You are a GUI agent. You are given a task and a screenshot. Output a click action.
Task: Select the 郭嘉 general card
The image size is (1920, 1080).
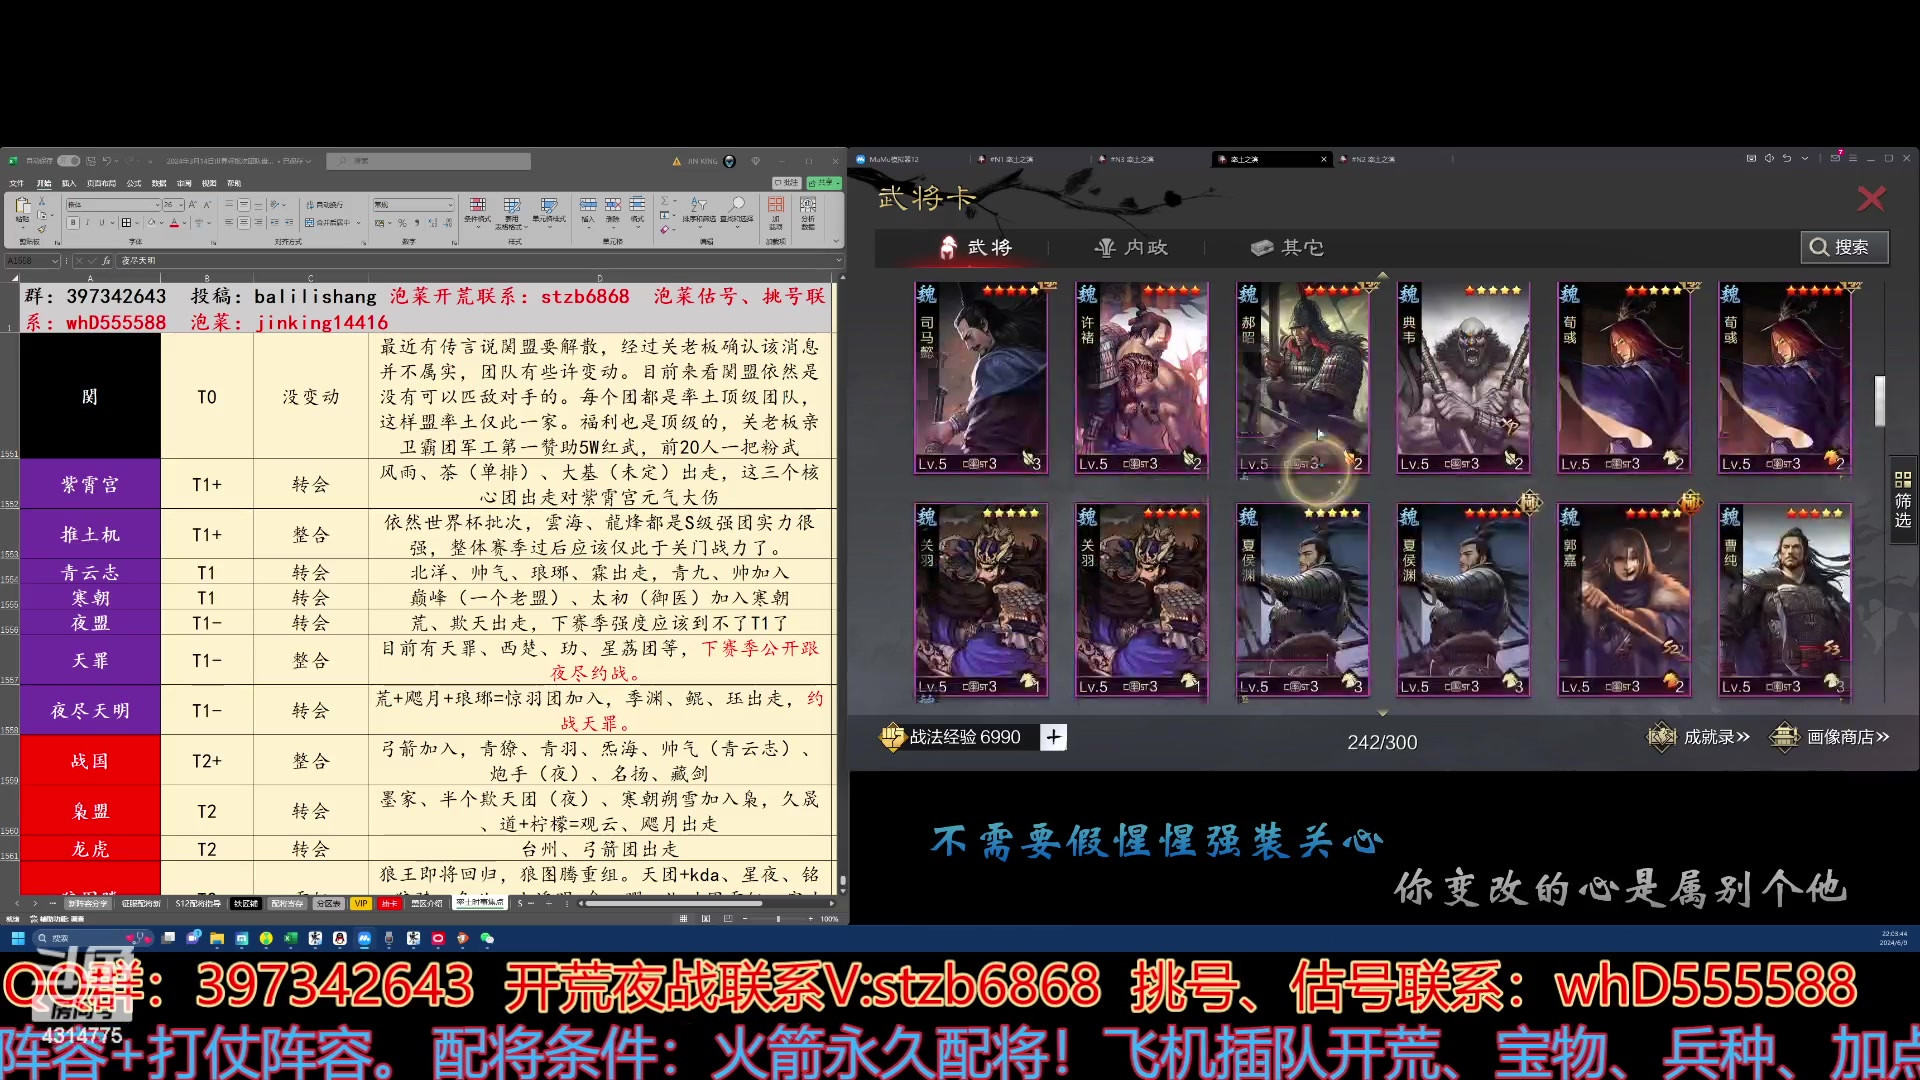pyautogui.click(x=1624, y=600)
